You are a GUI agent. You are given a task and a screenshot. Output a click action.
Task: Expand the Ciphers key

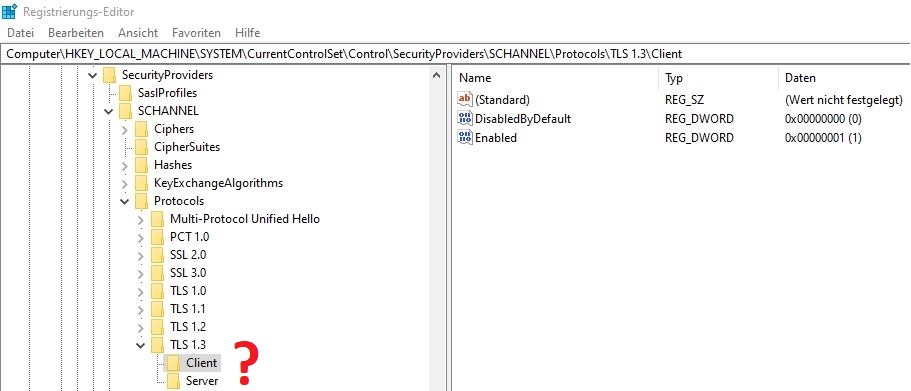(x=124, y=129)
